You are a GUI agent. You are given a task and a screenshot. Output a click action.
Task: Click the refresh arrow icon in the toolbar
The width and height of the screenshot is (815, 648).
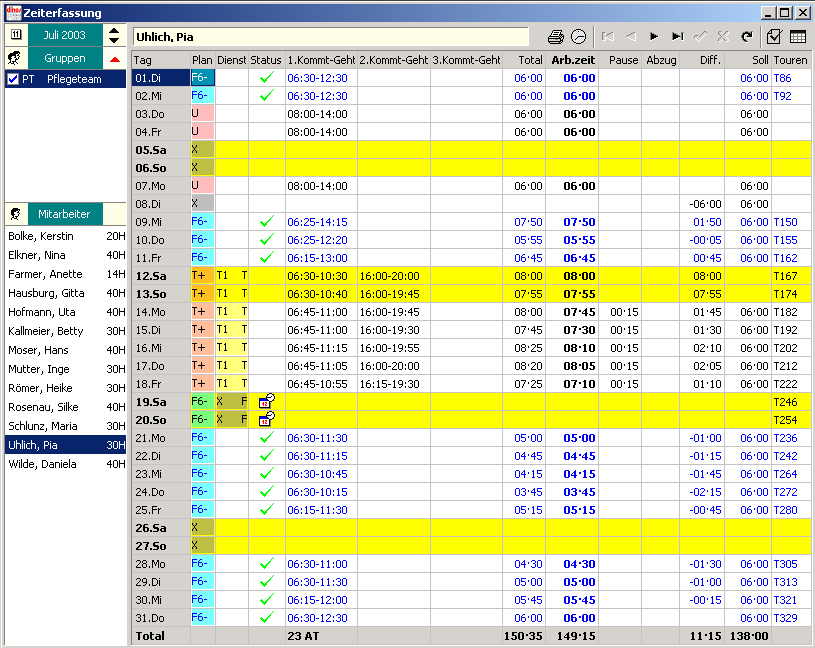click(x=746, y=37)
